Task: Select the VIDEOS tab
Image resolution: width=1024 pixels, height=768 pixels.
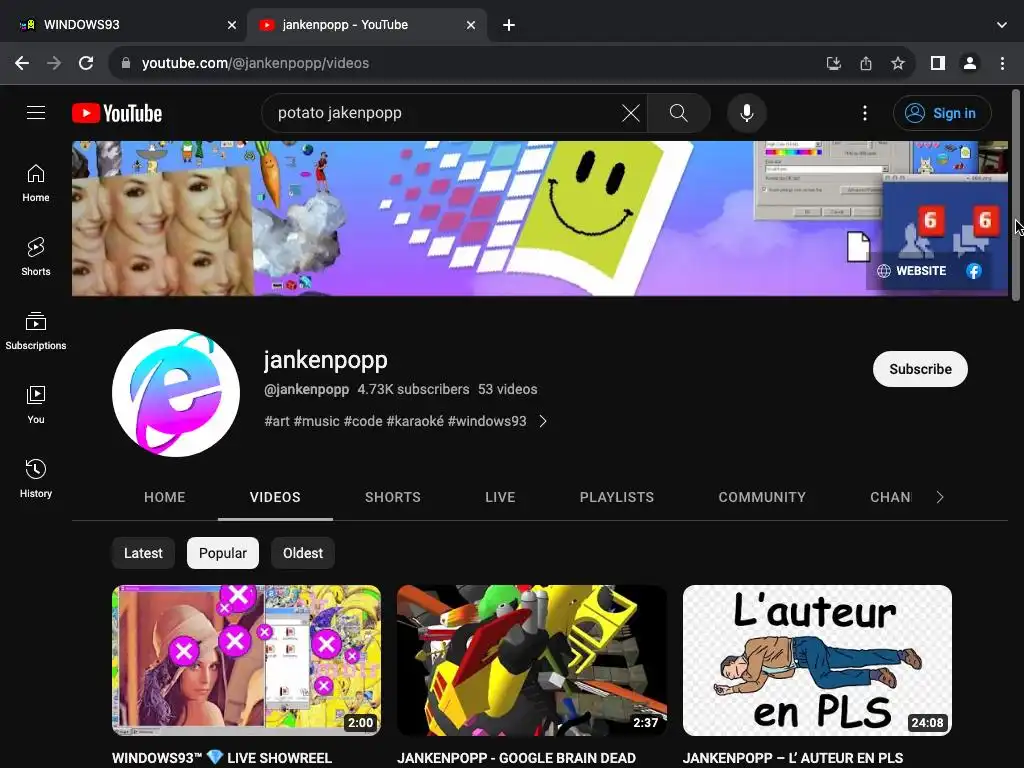Action: 275,497
